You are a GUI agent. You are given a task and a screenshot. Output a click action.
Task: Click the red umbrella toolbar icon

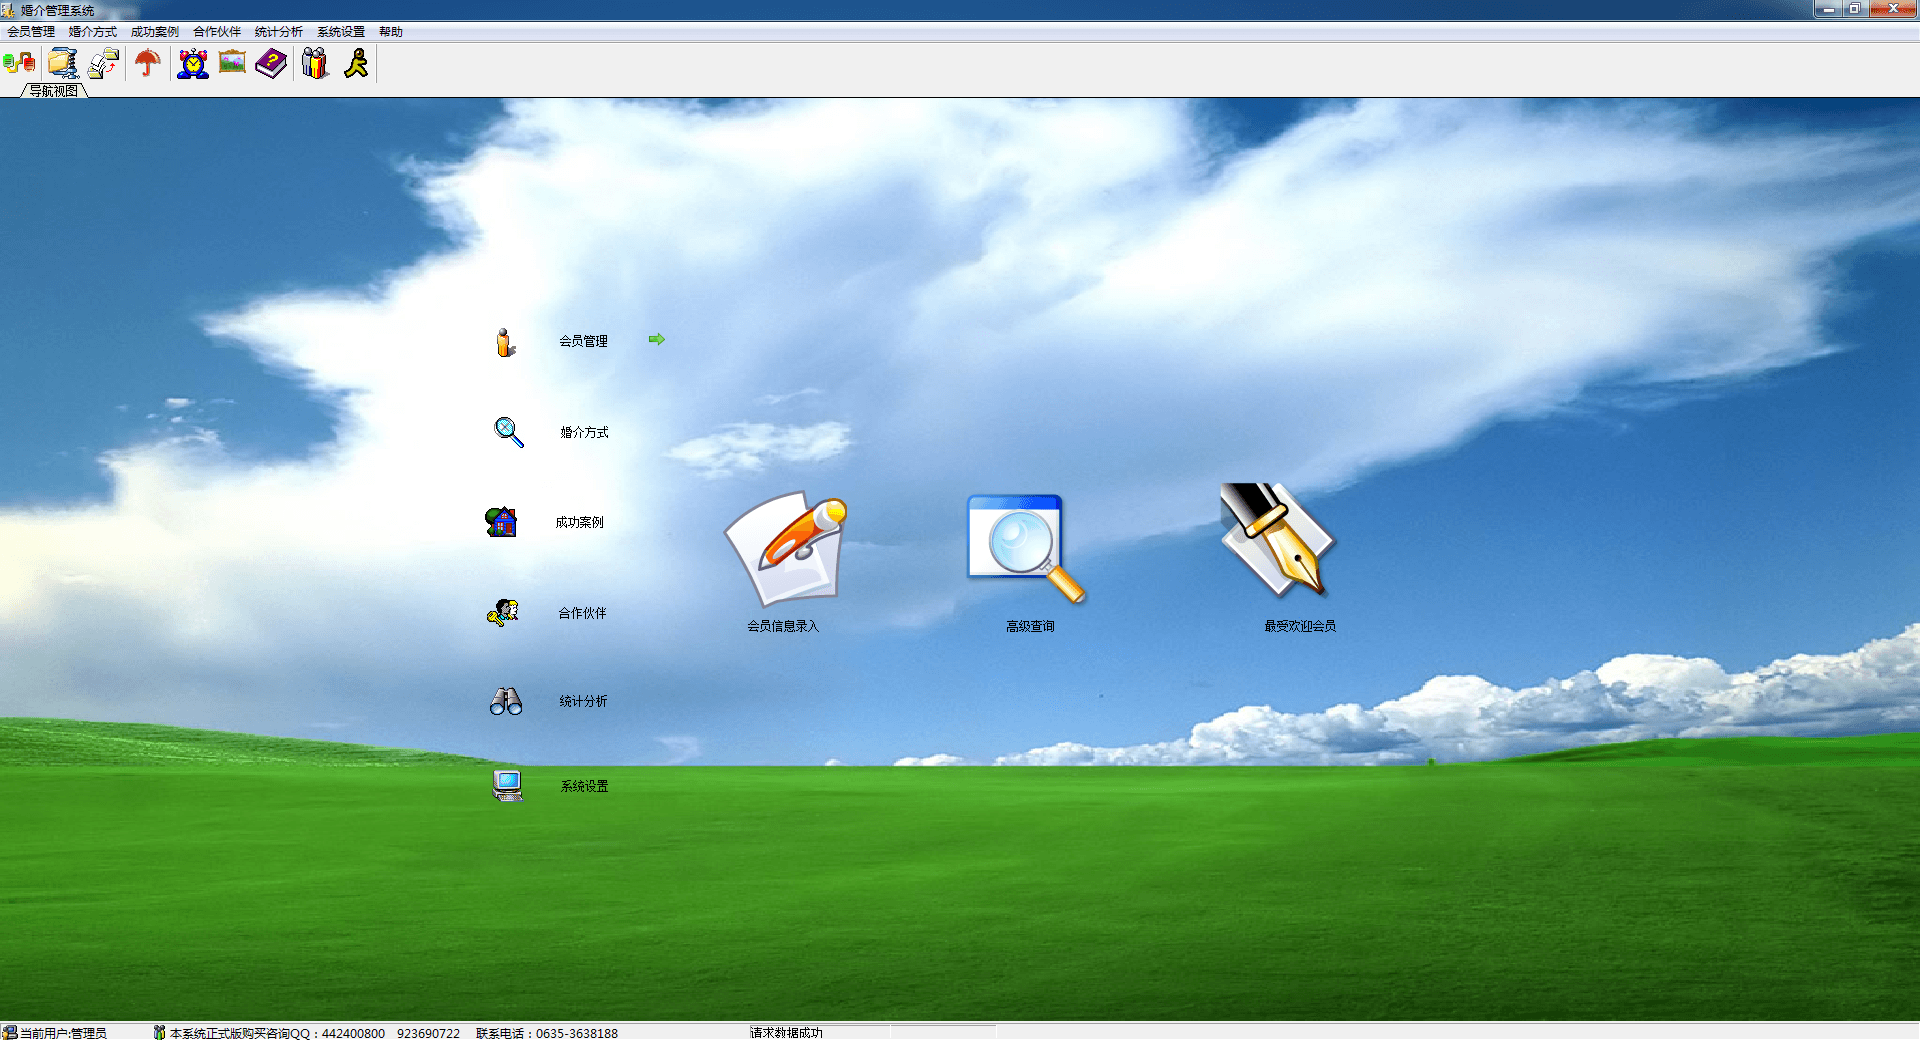pyautogui.click(x=148, y=63)
